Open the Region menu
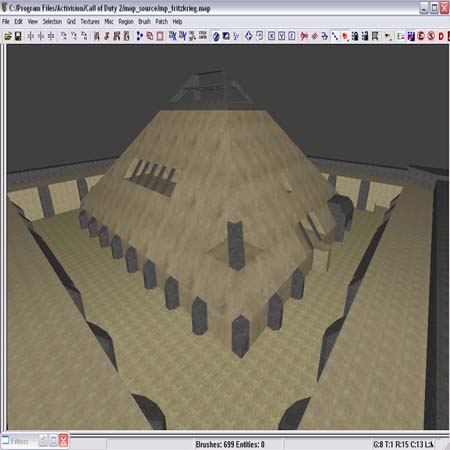The width and height of the screenshot is (450, 450). pyautogui.click(x=126, y=22)
